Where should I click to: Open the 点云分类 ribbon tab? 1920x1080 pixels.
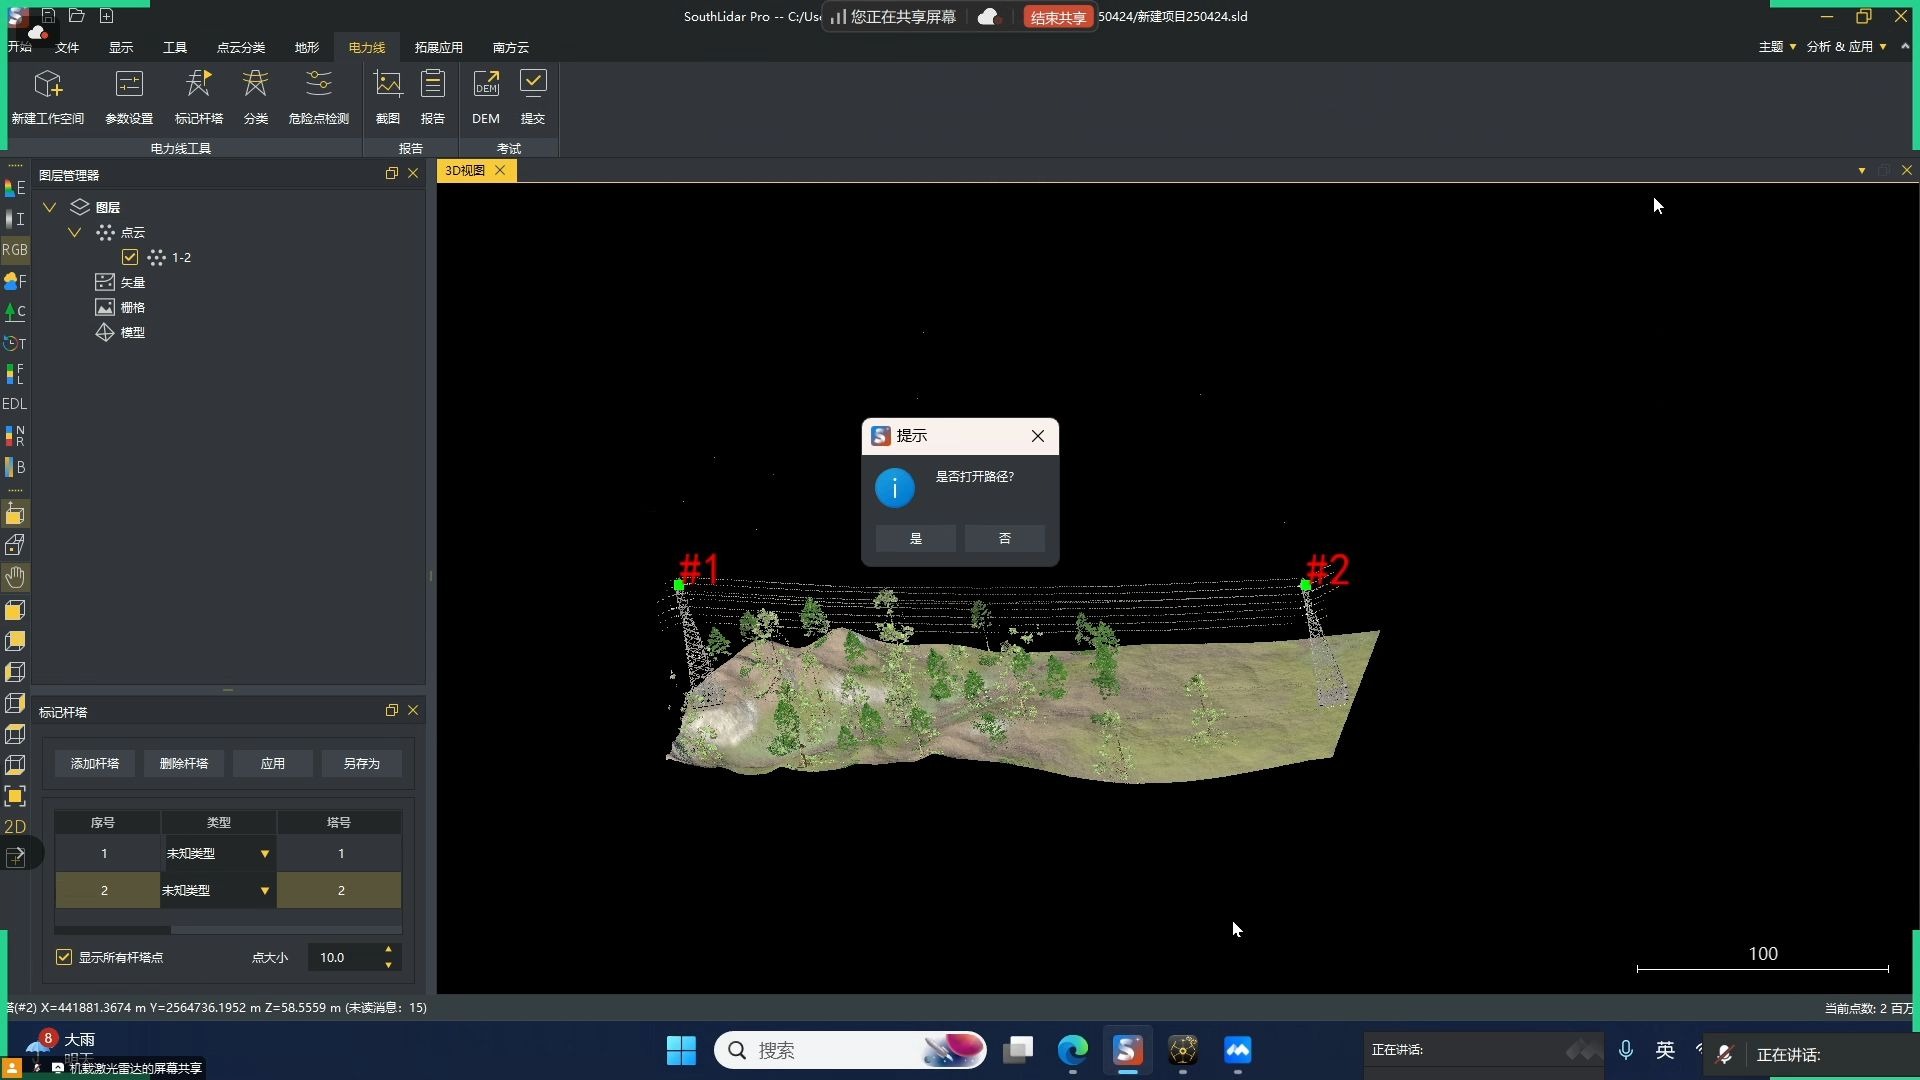(x=240, y=47)
